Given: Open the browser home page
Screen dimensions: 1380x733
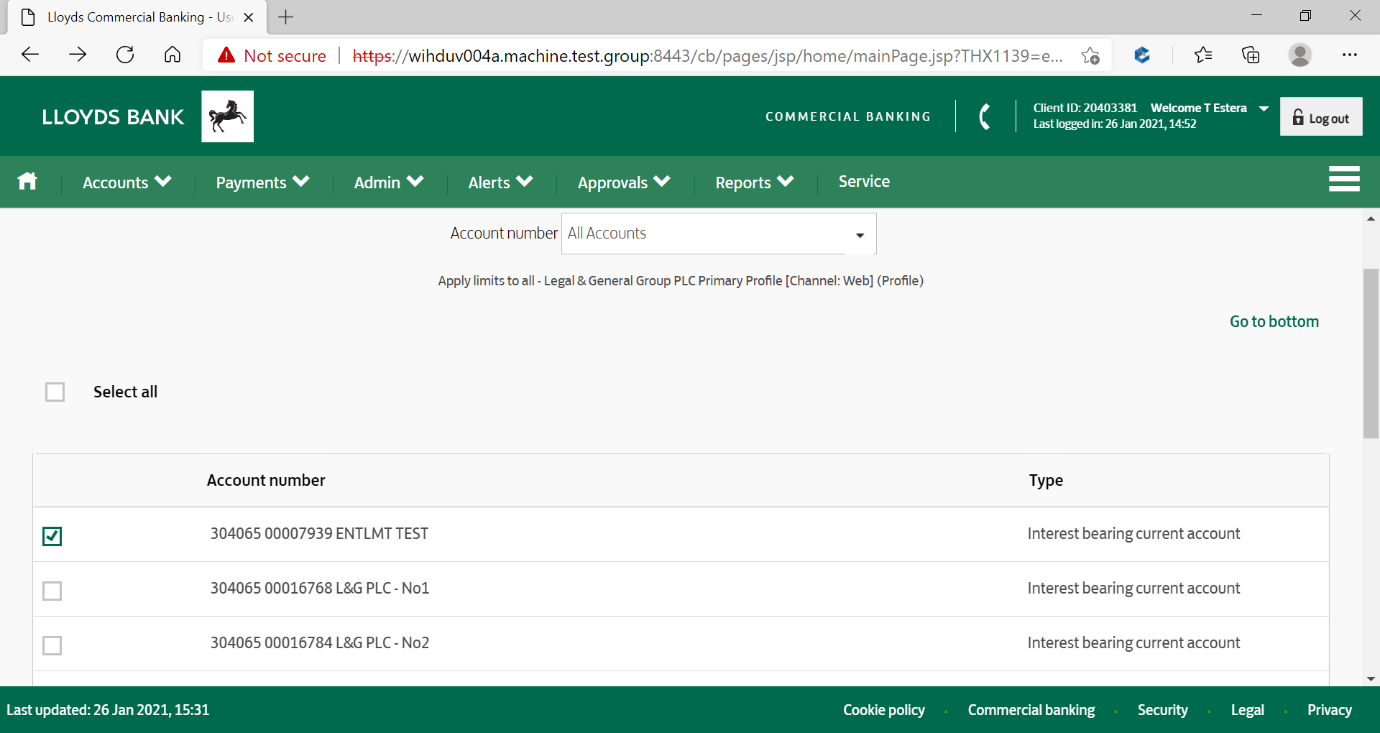Looking at the screenshot, I should tap(172, 55).
